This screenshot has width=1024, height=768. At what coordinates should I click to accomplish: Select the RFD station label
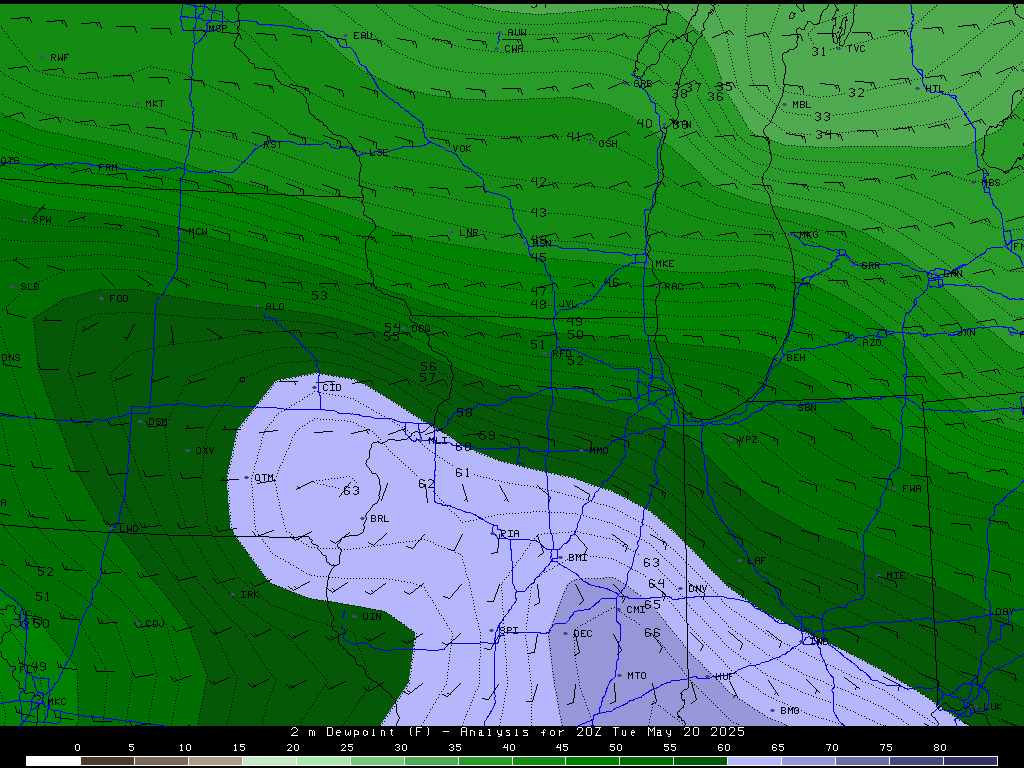click(x=562, y=353)
